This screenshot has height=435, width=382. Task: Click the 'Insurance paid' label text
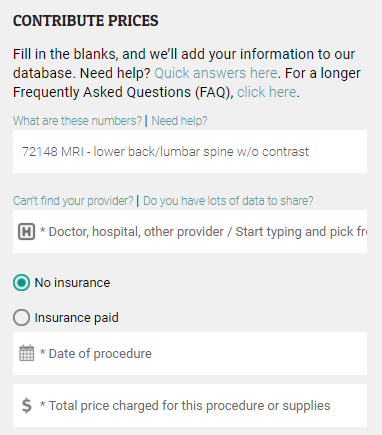[77, 318]
